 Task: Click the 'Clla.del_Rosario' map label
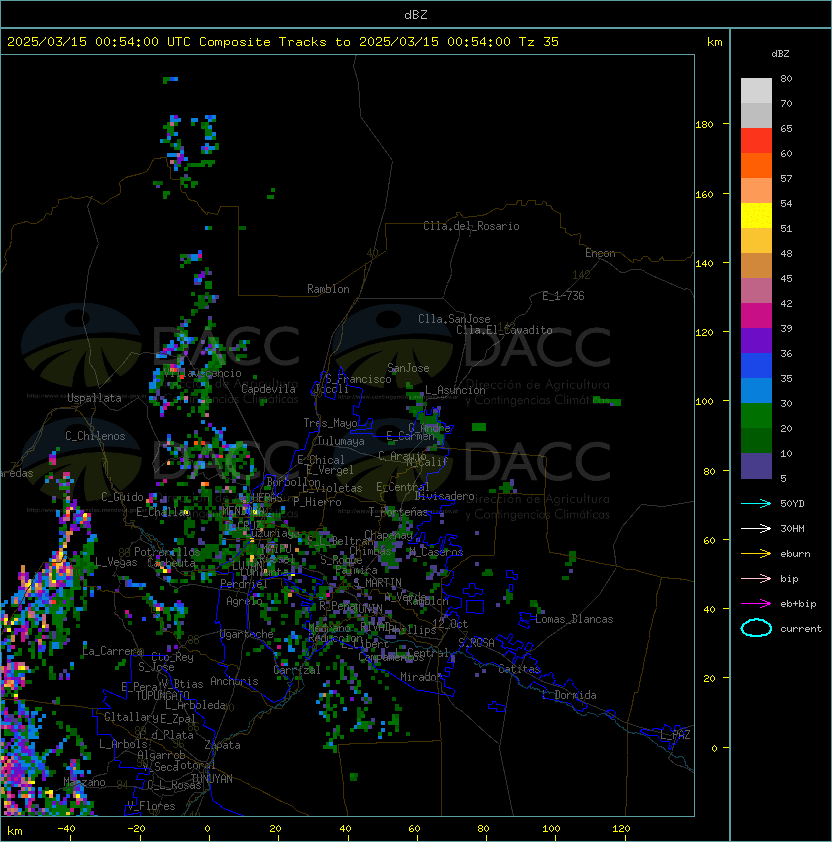coord(471,226)
